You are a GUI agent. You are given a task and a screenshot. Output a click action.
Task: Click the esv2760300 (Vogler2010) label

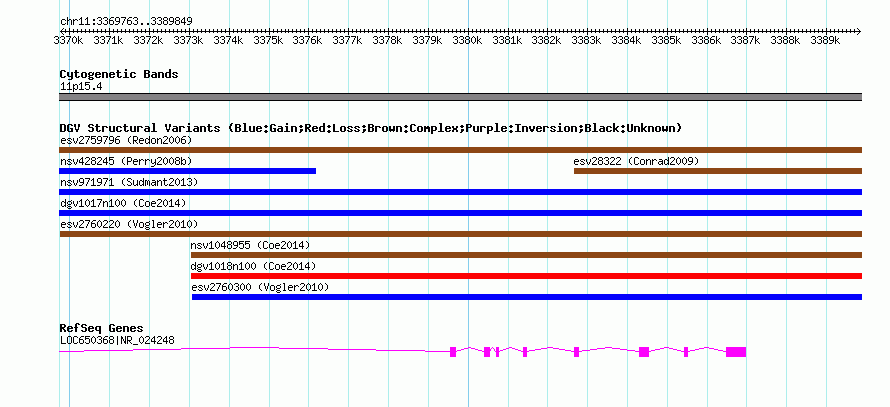[x=261, y=287]
